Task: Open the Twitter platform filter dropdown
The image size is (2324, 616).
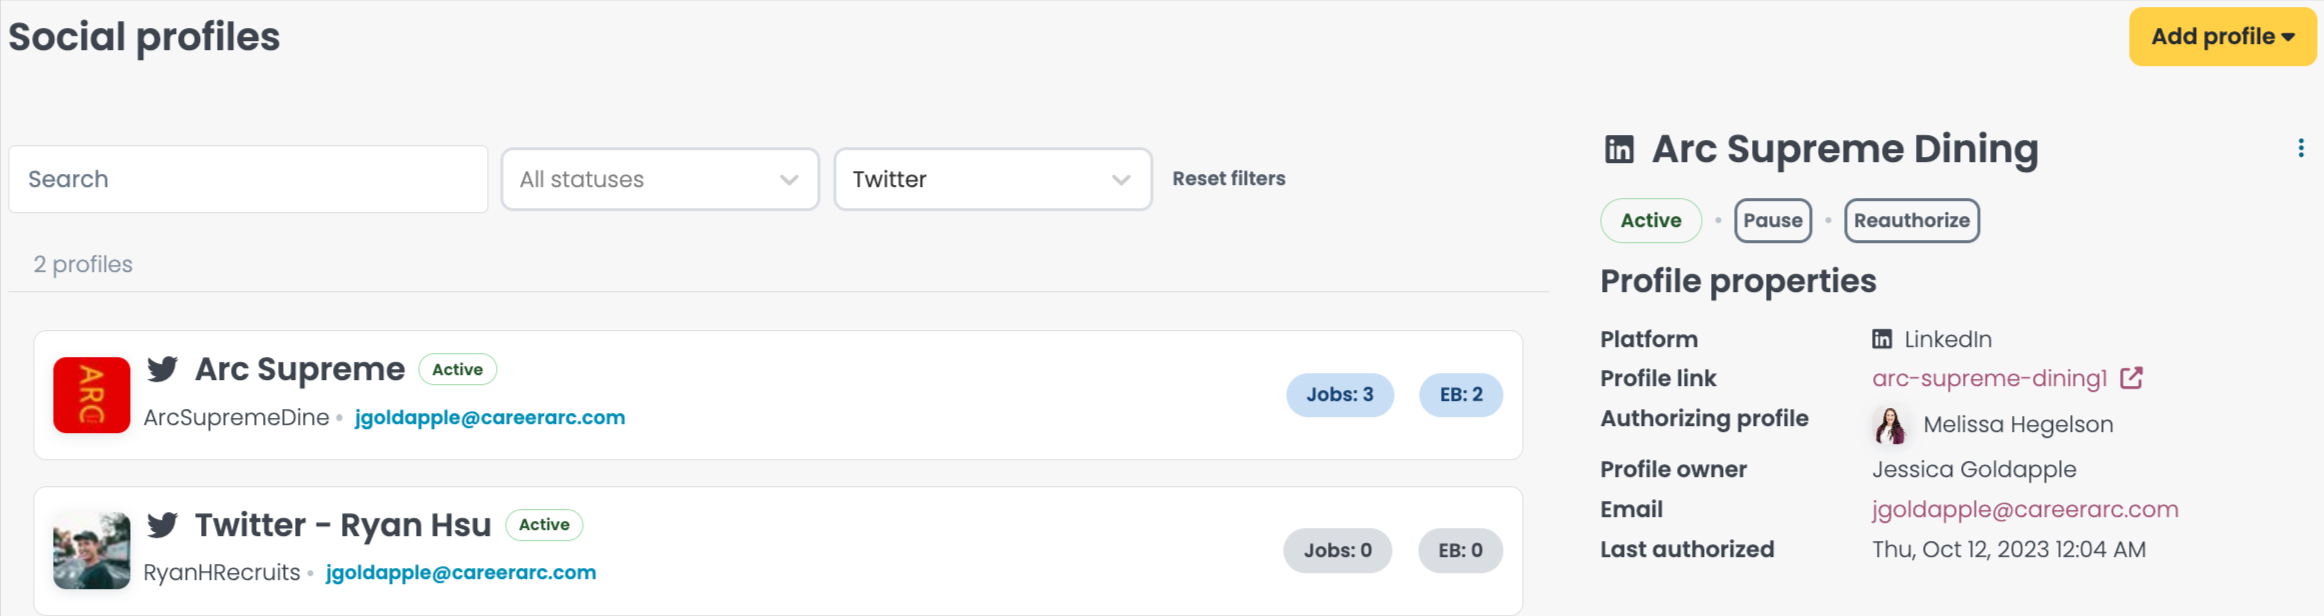Action: pos(993,179)
